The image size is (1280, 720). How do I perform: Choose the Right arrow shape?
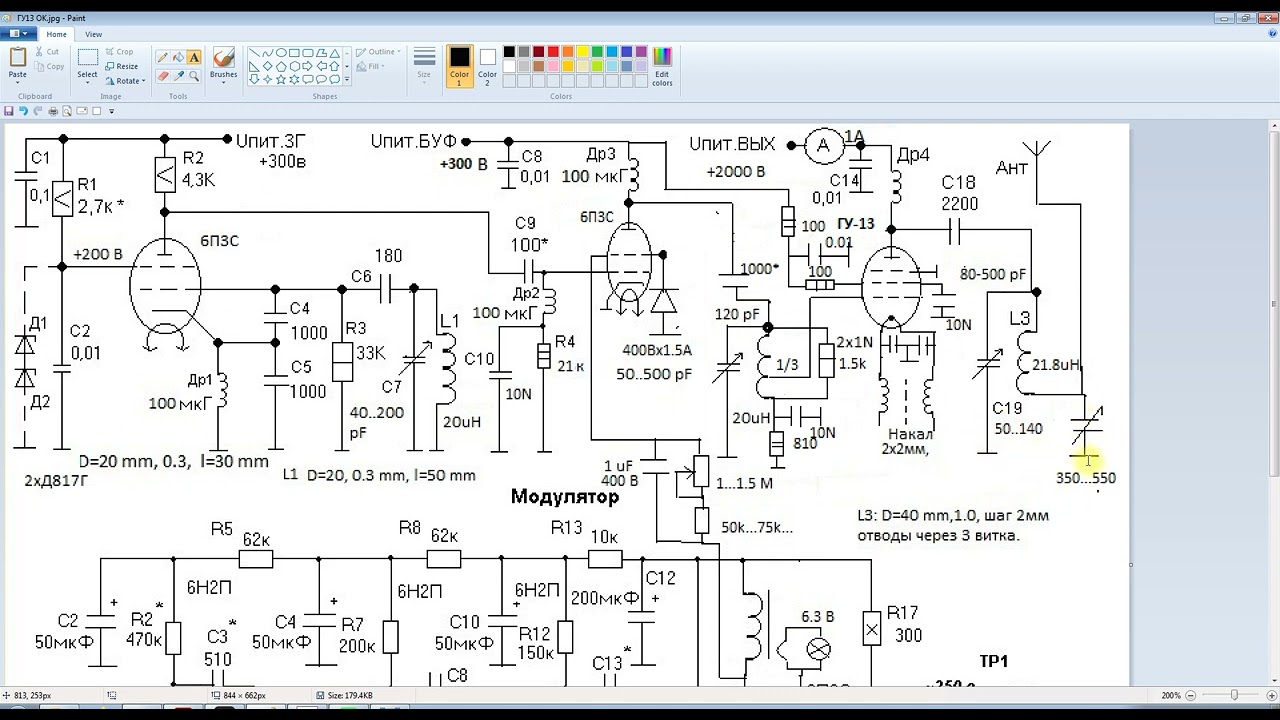[x=307, y=66]
